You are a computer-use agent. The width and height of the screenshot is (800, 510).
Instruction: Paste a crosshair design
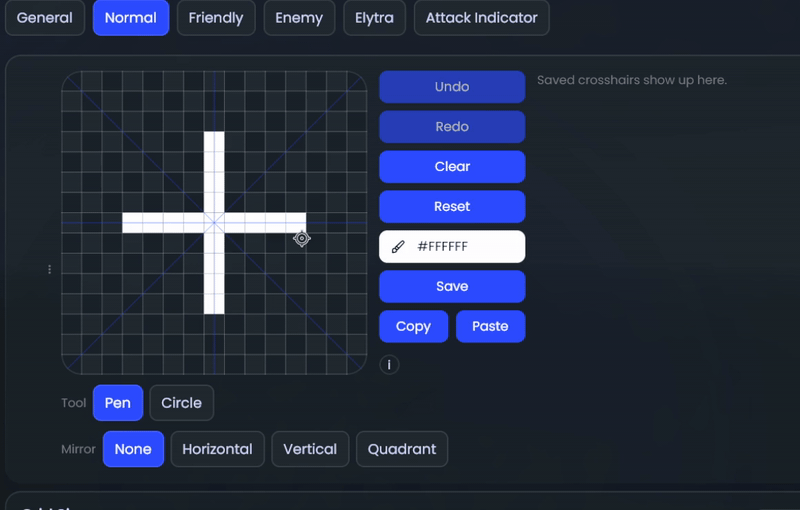(490, 326)
